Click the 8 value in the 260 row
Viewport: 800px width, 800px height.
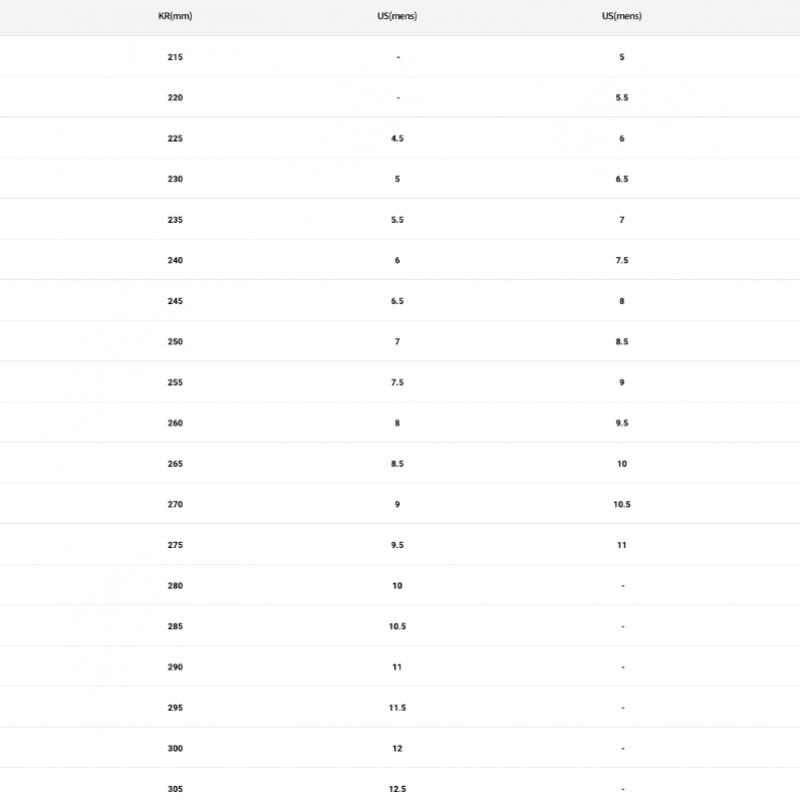[397, 423]
